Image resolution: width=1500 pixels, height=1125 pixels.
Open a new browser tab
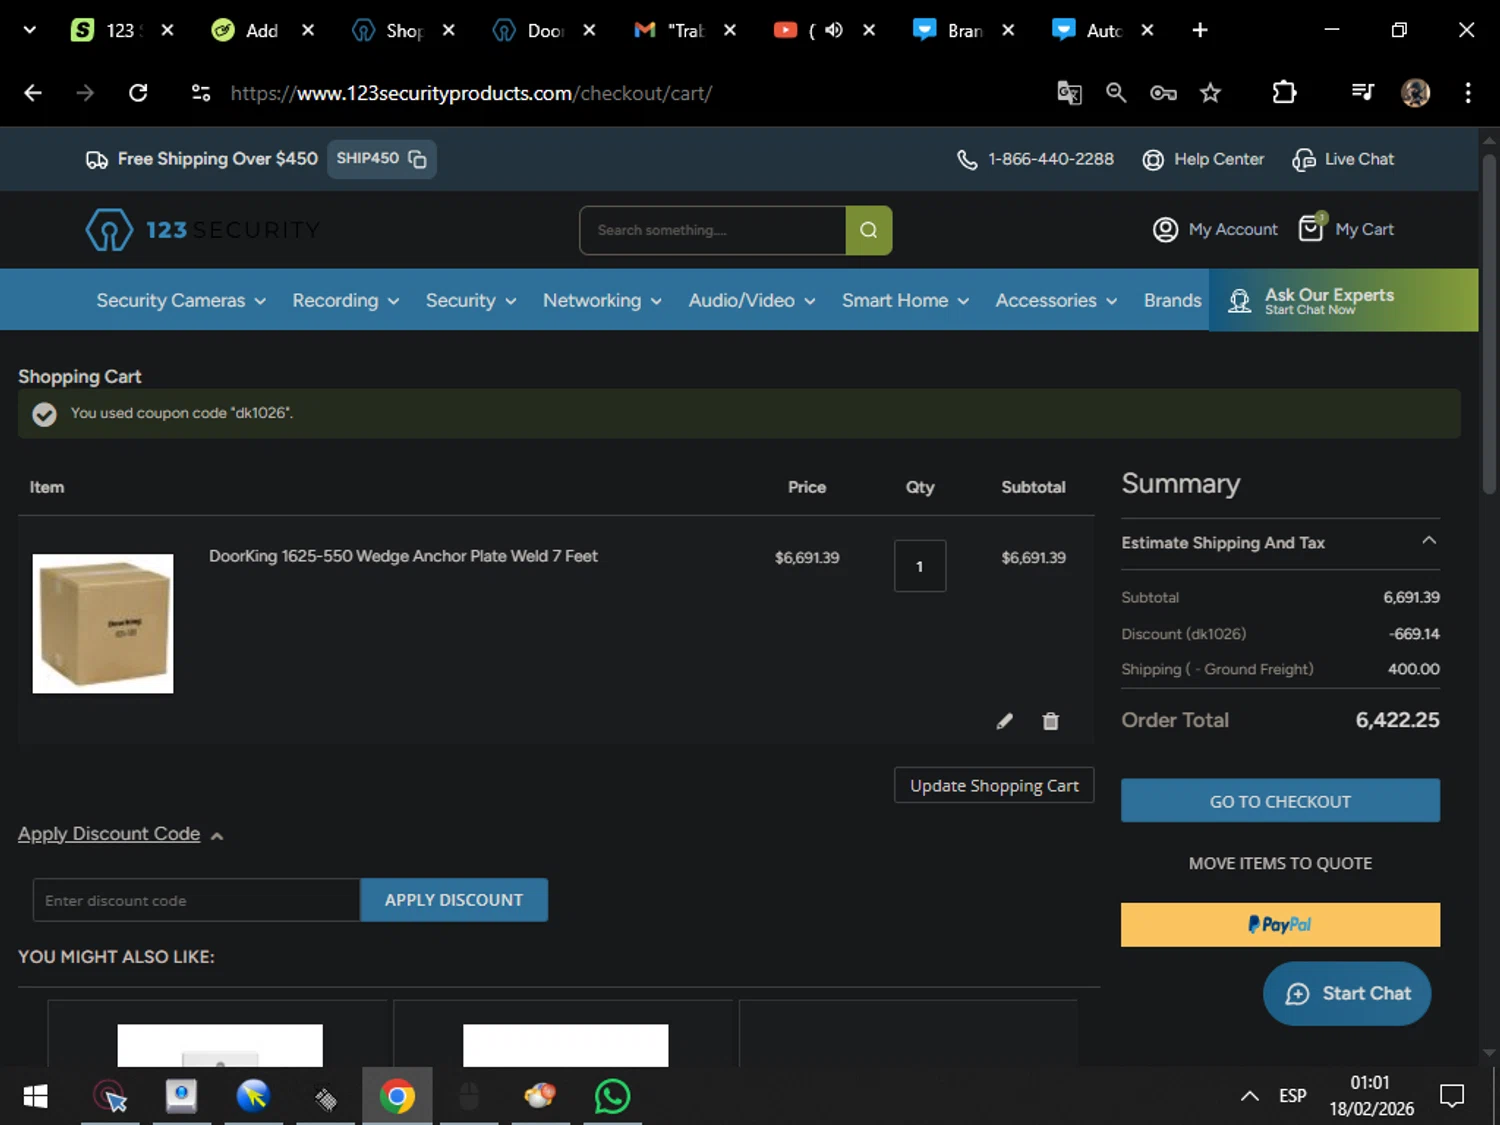point(1200,30)
